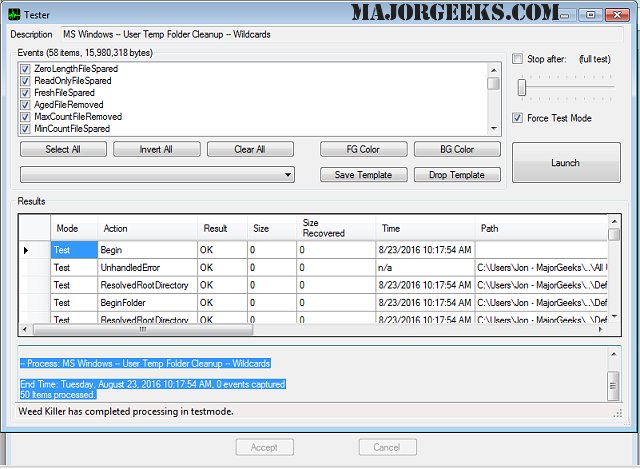Click the results horizontal scrollbar thumb

coord(143,329)
